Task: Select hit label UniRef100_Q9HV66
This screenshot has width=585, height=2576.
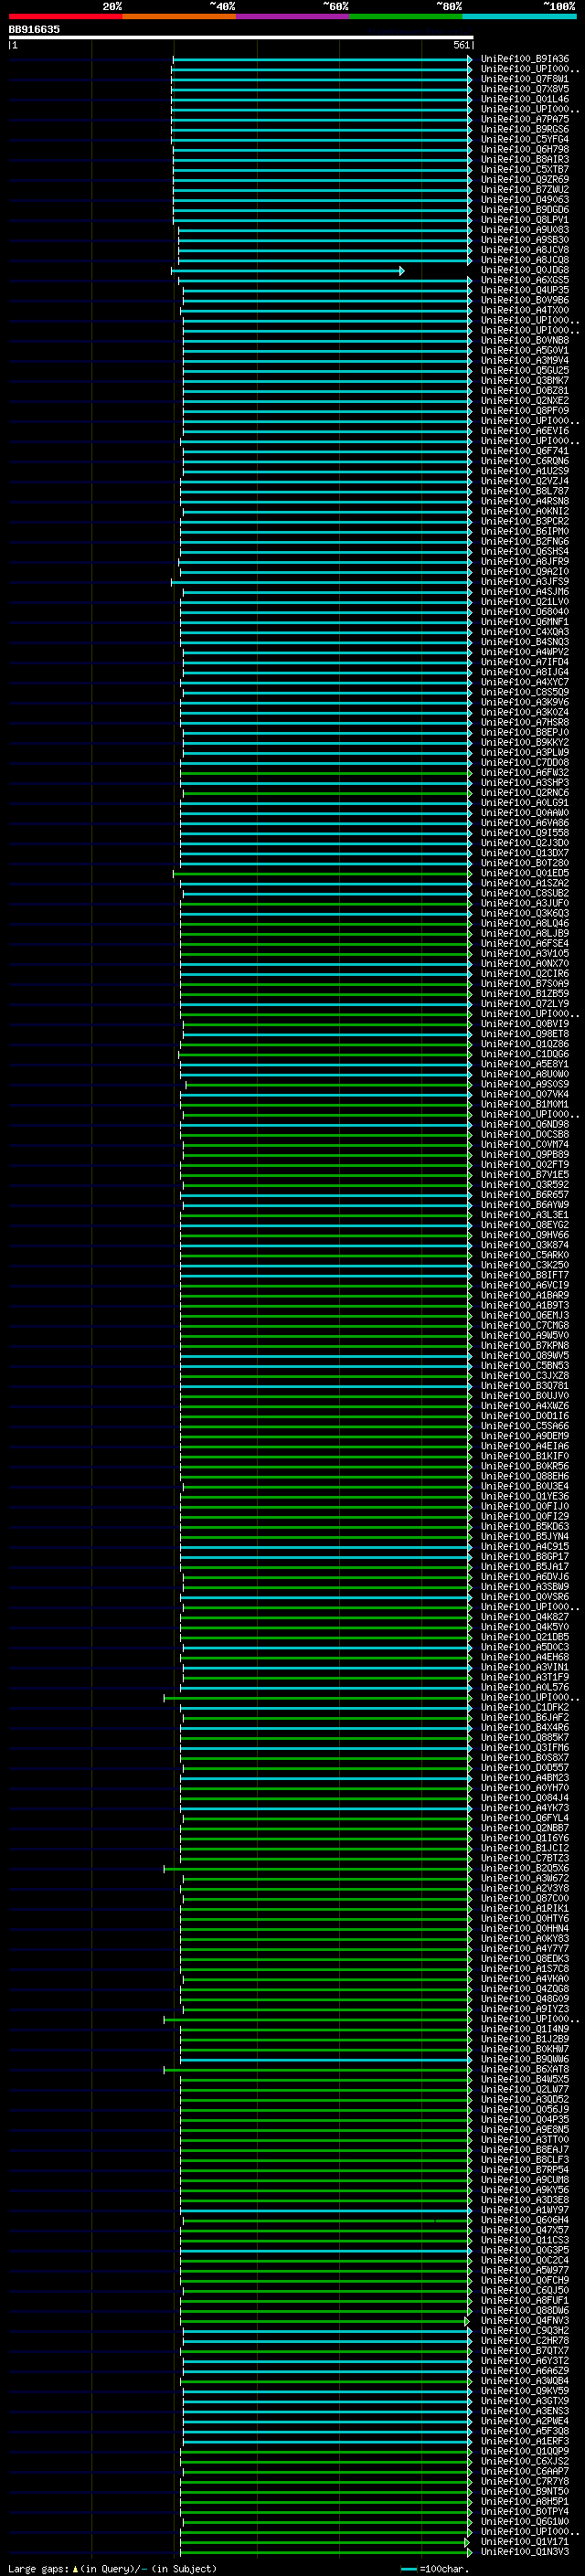Action: (525, 1235)
